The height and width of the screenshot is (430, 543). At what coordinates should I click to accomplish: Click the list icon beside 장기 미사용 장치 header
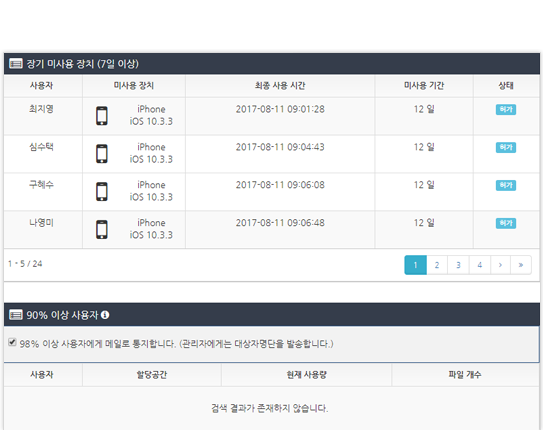16,64
